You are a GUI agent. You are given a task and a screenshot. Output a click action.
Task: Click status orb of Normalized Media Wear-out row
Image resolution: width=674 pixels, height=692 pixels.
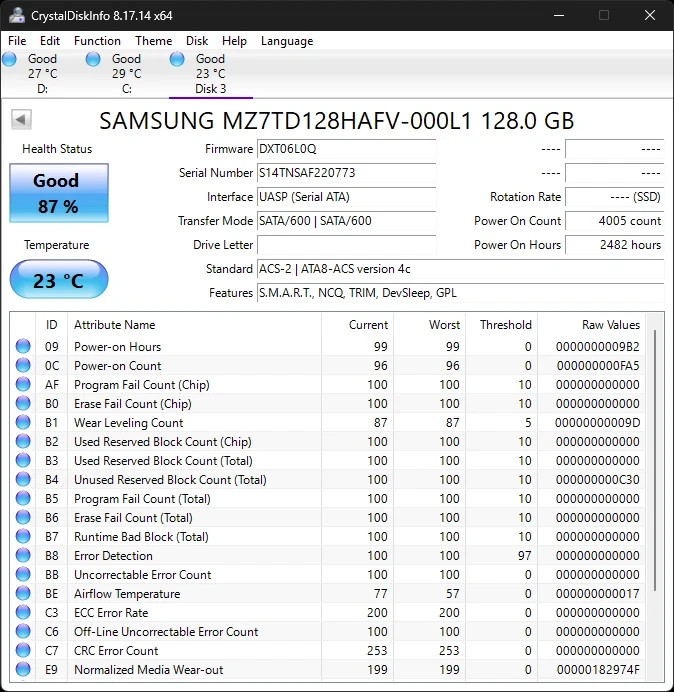pos(23,669)
